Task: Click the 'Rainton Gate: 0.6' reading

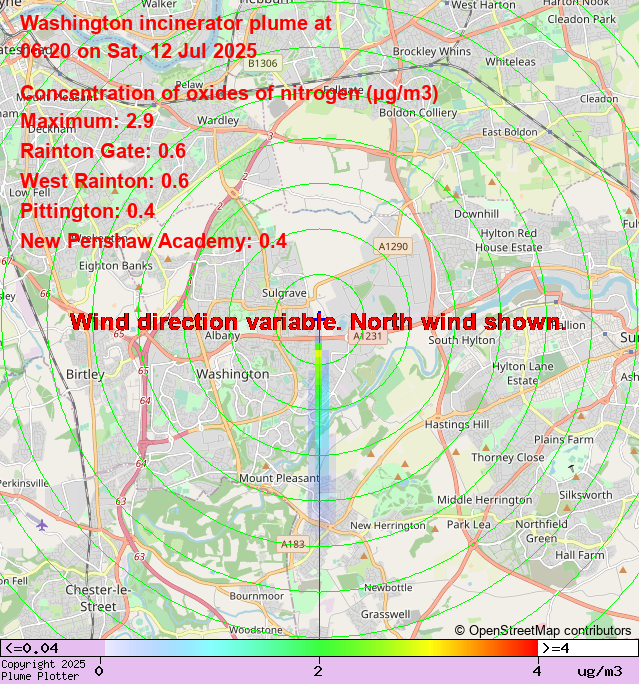Action: pyautogui.click(x=103, y=151)
